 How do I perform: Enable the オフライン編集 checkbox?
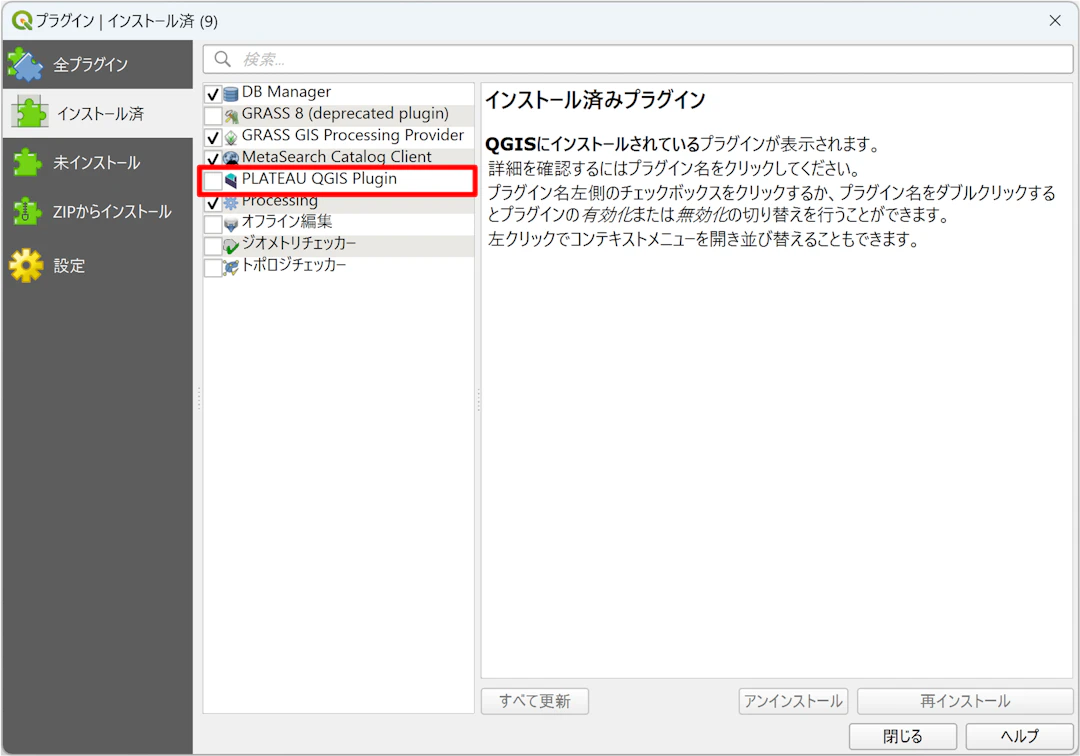coord(213,224)
